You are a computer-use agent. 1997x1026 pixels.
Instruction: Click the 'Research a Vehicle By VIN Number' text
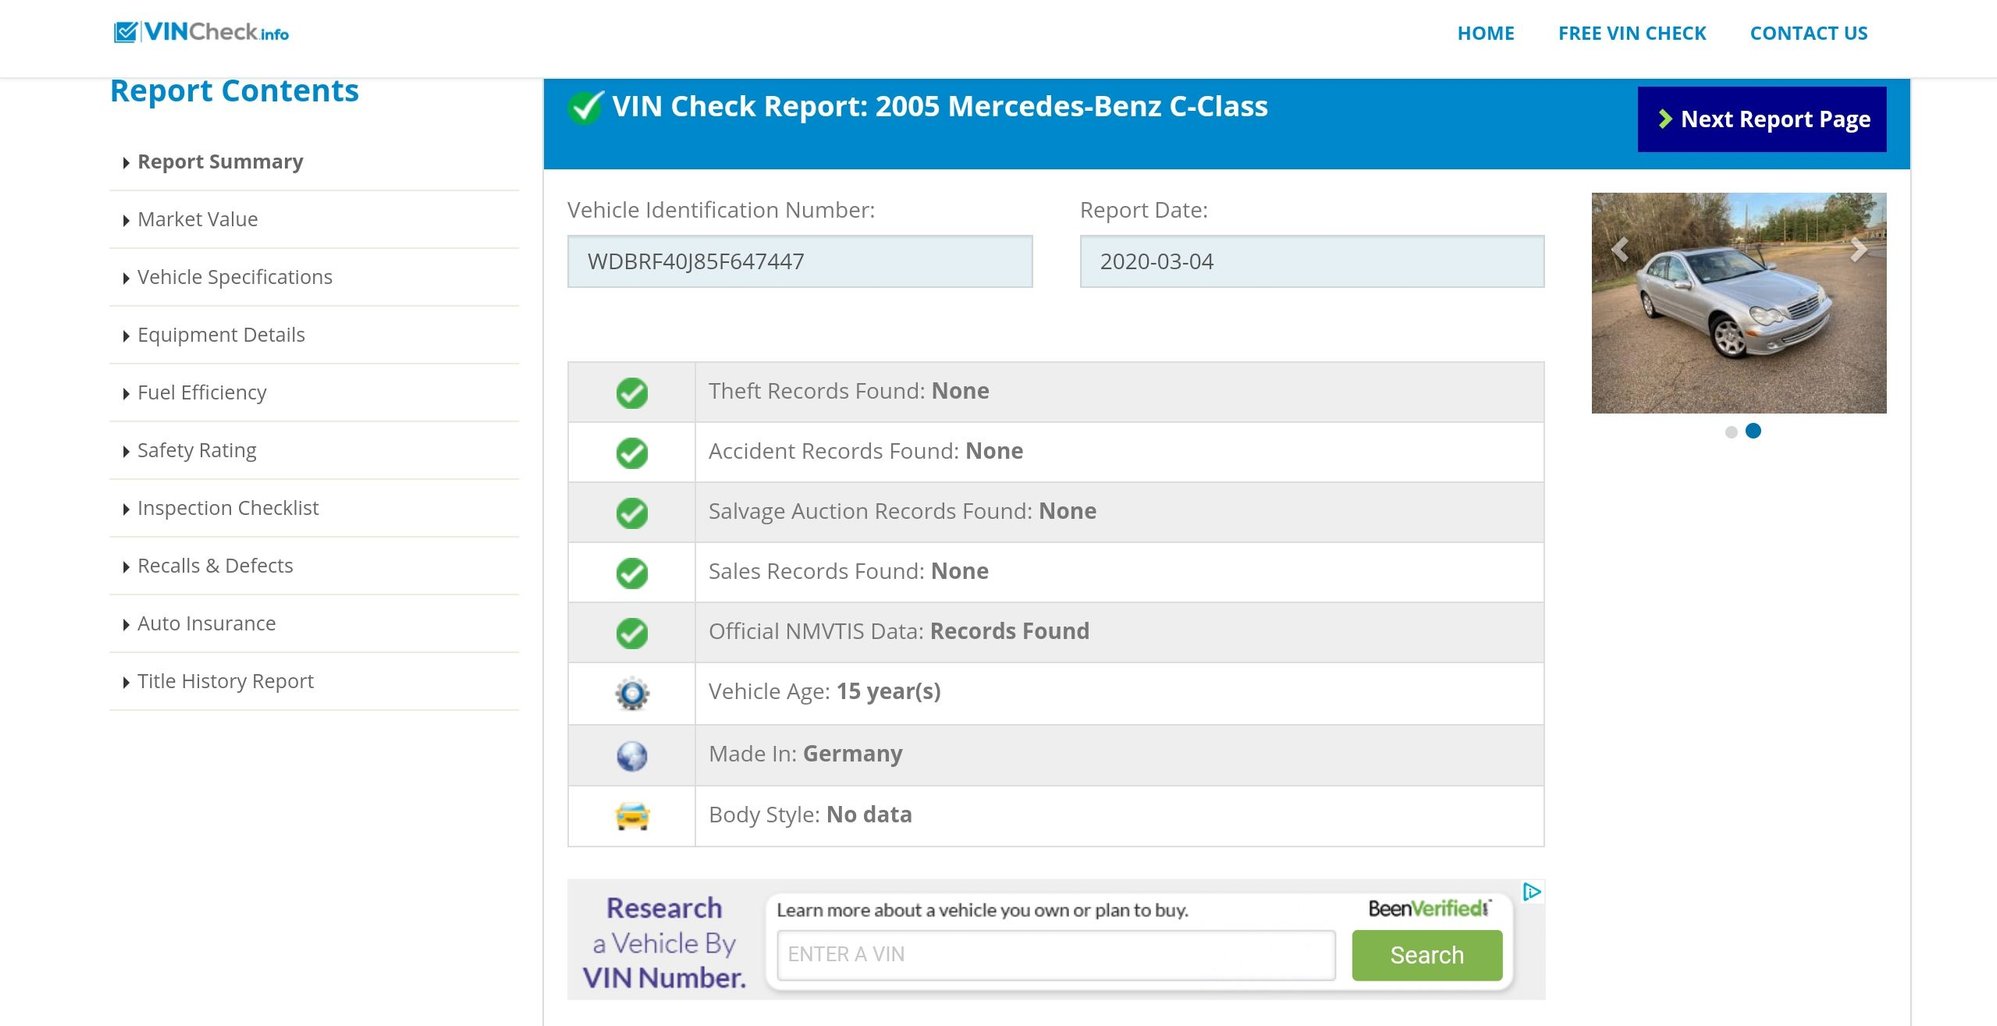(x=665, y=943)
